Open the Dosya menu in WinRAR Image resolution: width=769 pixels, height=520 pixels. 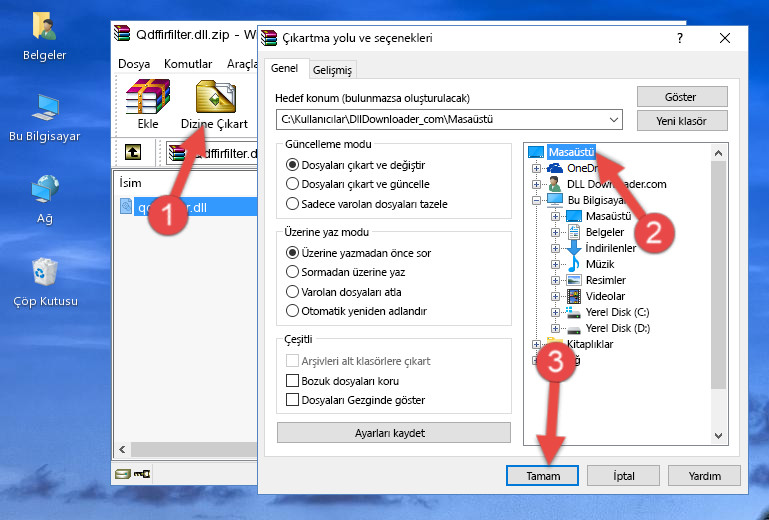pyautogui.click(x=134, y=64)
